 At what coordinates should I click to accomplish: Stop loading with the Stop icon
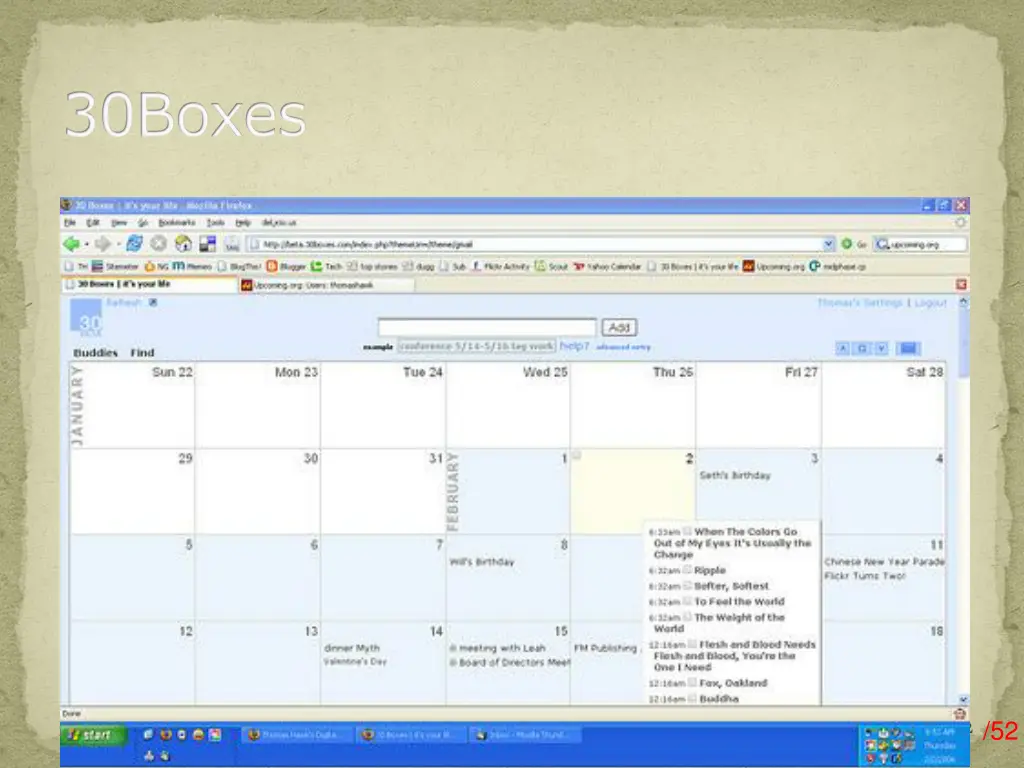pyautogui.click(x=159, y=244)
